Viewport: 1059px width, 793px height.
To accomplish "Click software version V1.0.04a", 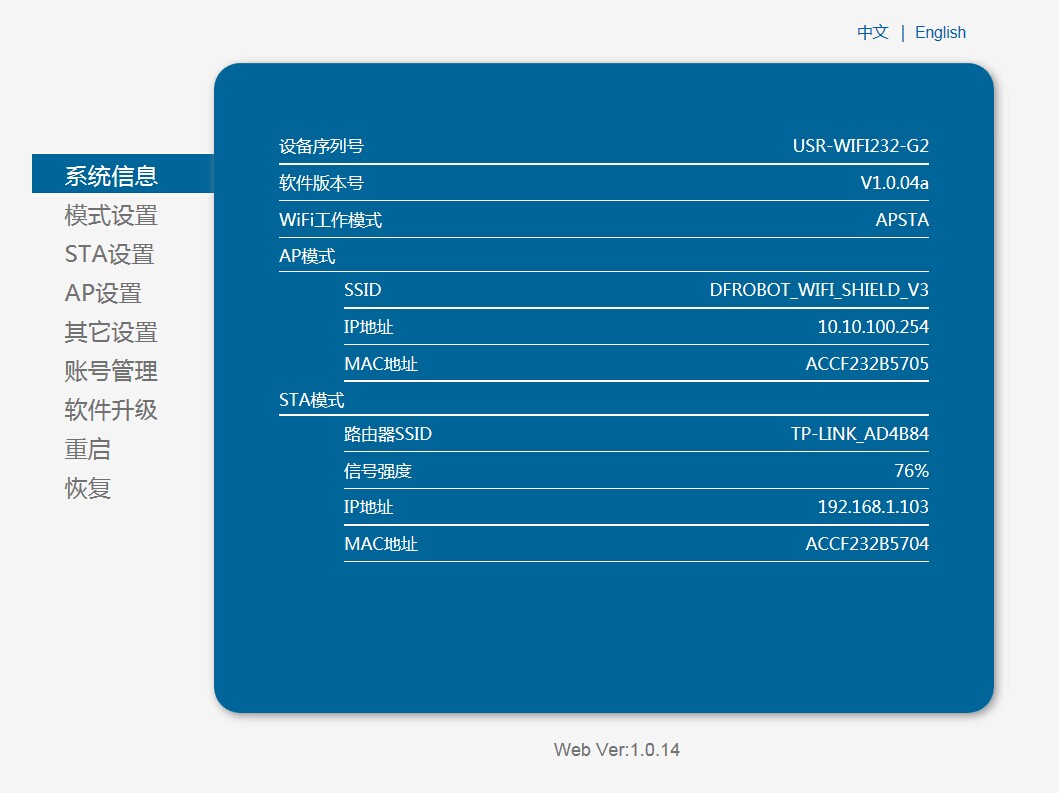I will click(x=894, y=183).
